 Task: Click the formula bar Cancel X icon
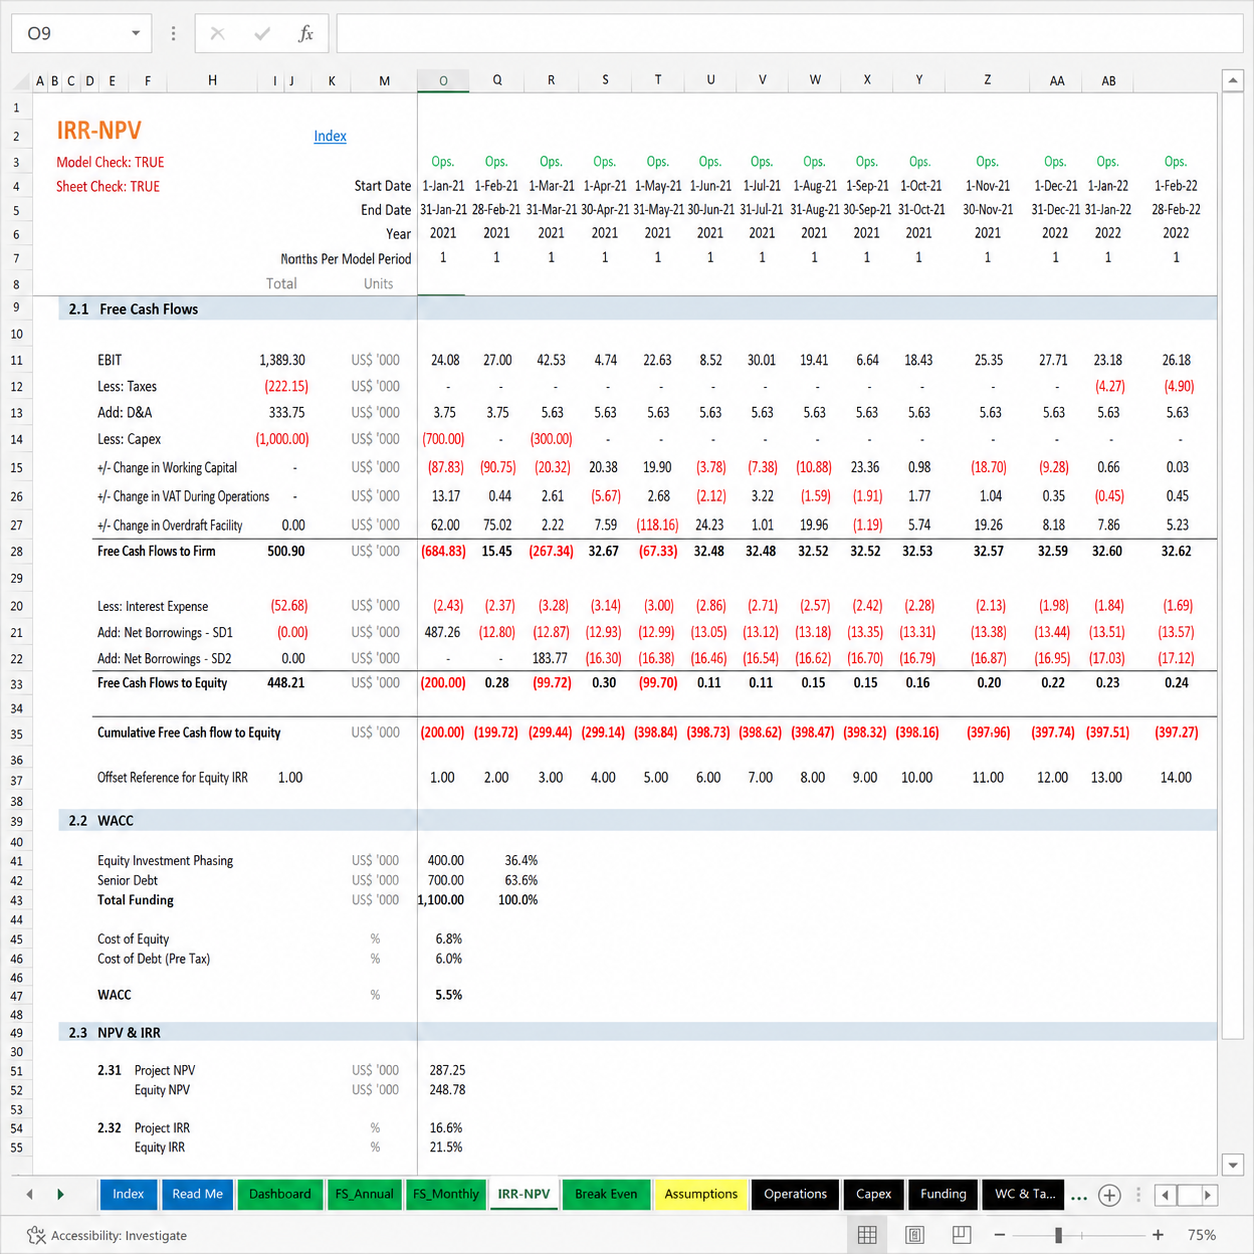pyautogui.click(x=217, y=34)
